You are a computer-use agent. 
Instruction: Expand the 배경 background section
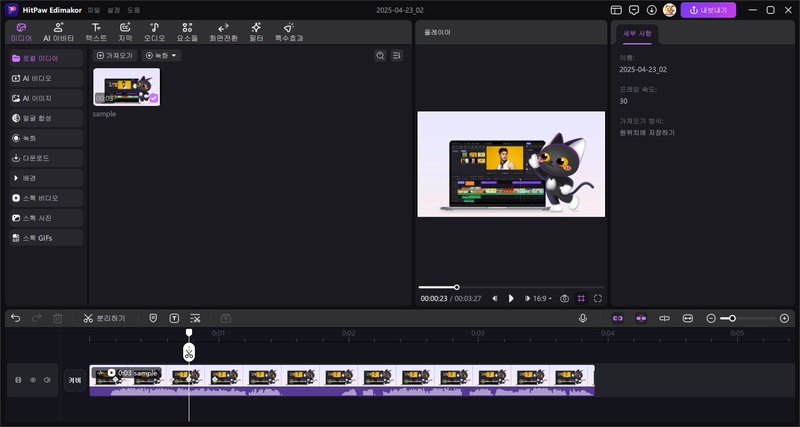point(46,178)
